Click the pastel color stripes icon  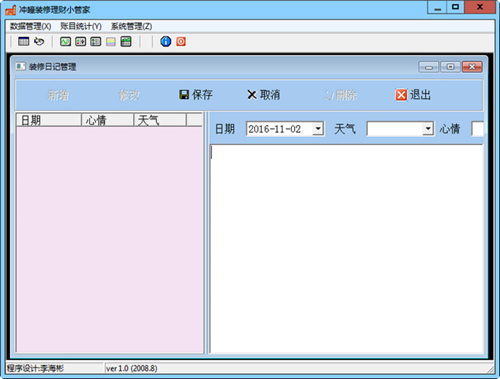pyautogui.click(x=111, y=42)
